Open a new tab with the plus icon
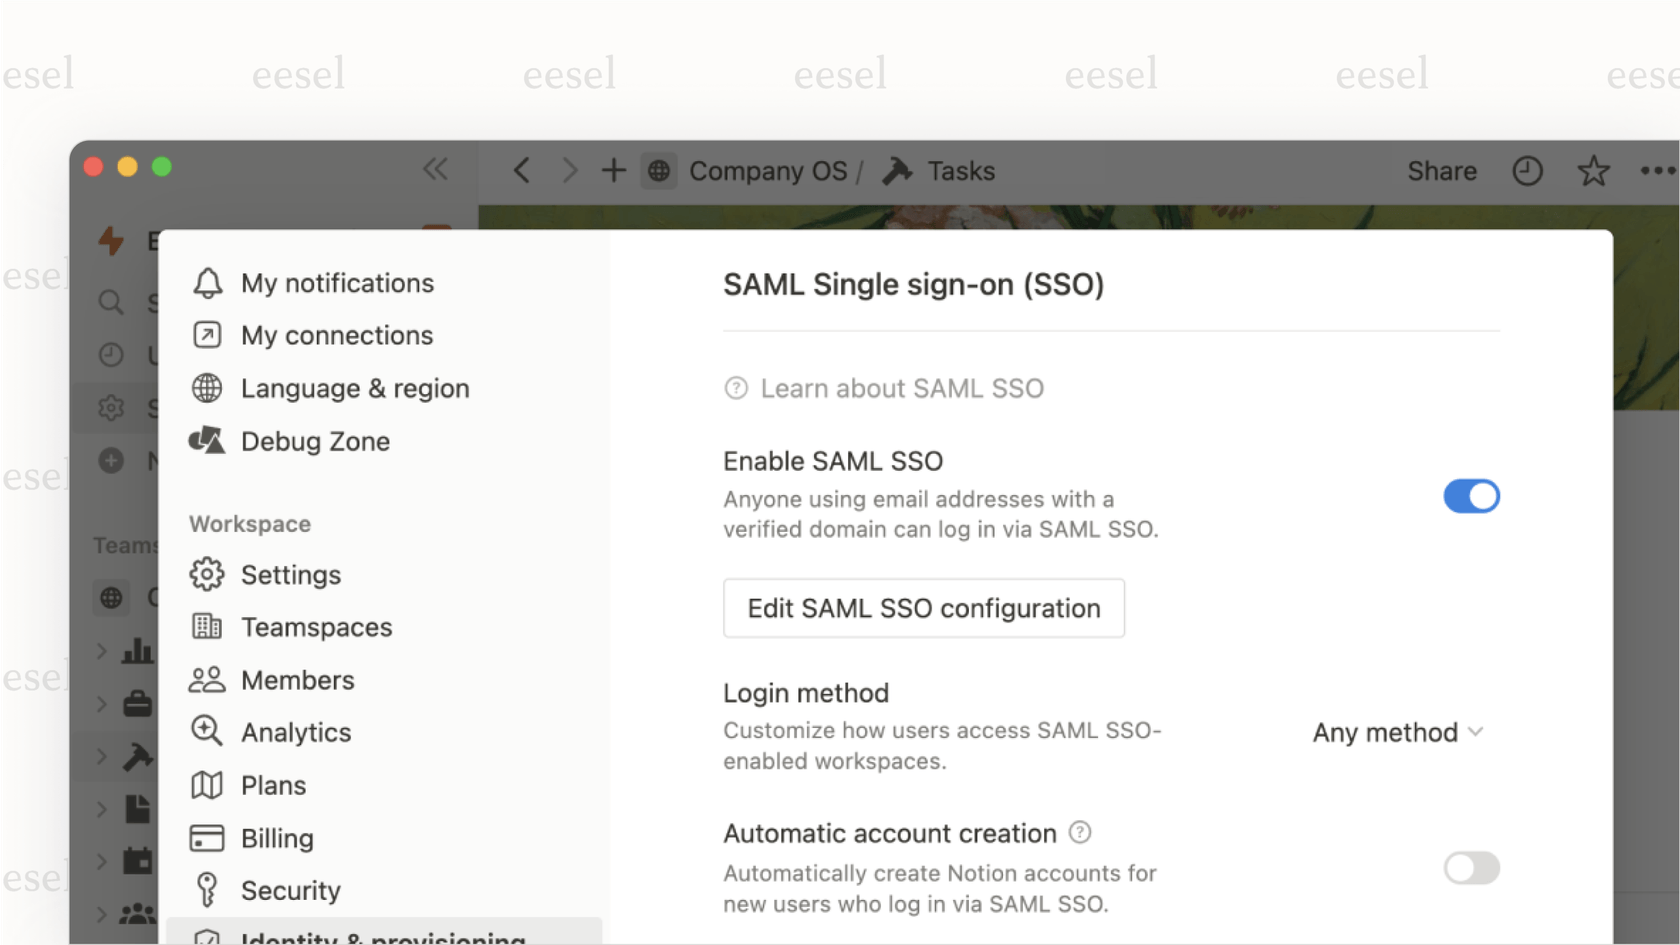The width and height of the screenshot is (1680, 945). point(613,170)
